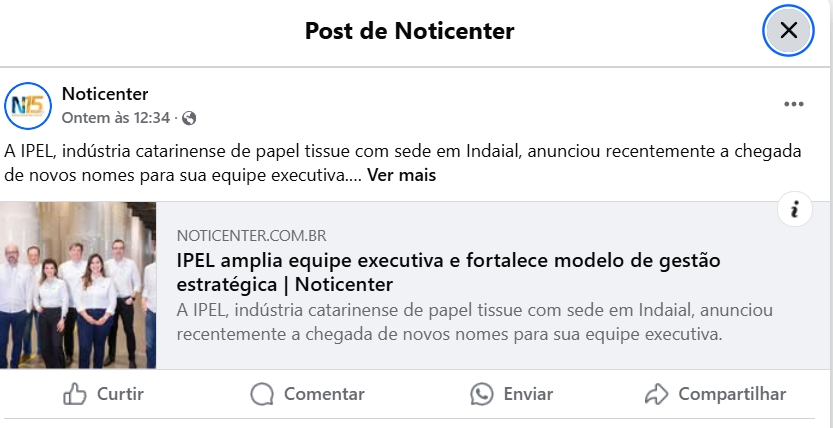Close the Post de Noticenter dialog
Viewport: 833px width, 428px height.
pos(788,30)
